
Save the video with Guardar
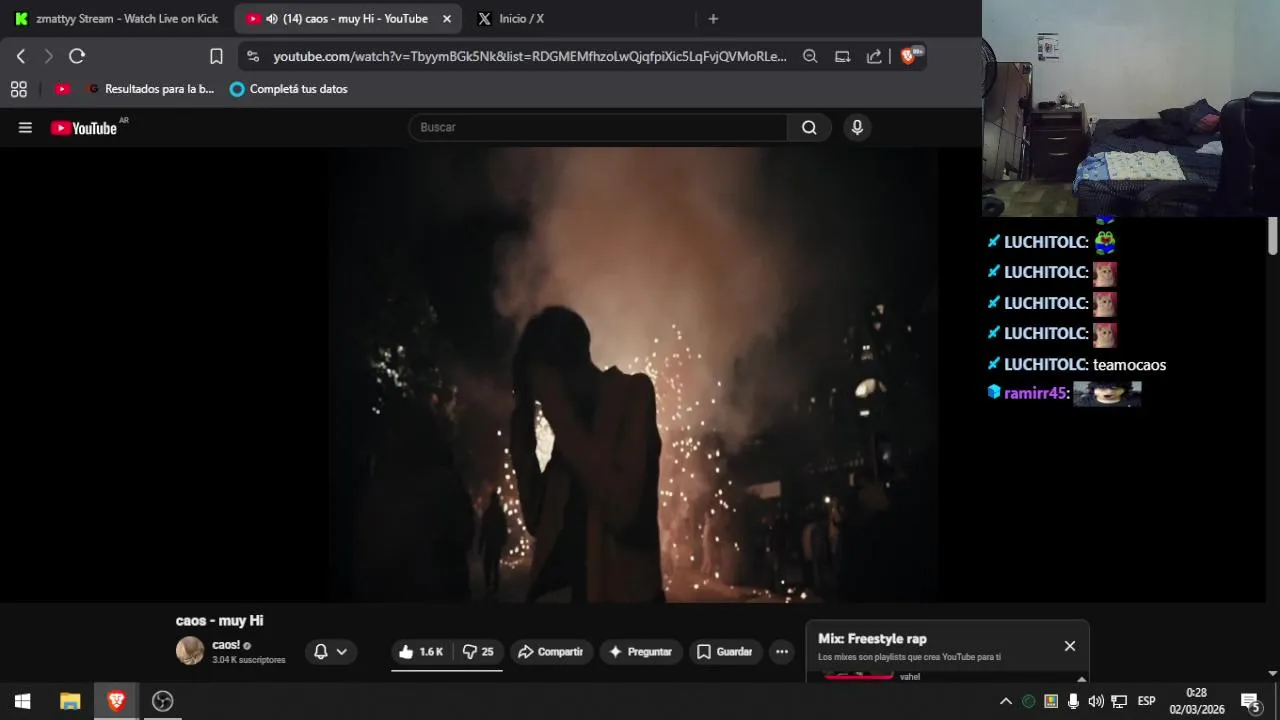tap(724, 652)
